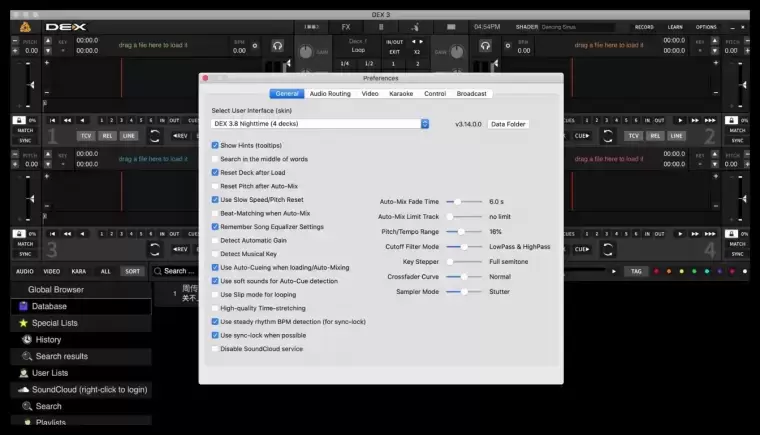This screenshot has width=760, height=435.
Task: Click the LEARN button in top bar
Action: point(675,27)
